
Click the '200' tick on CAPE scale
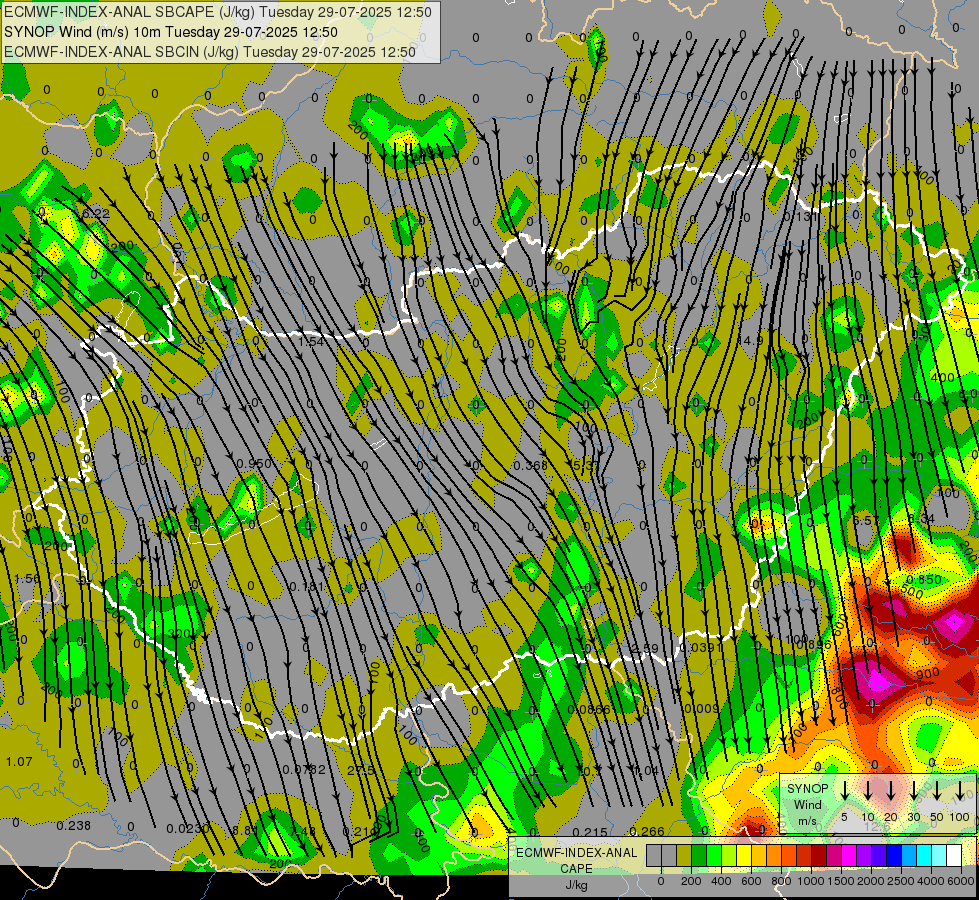click(x=691, y=881)
